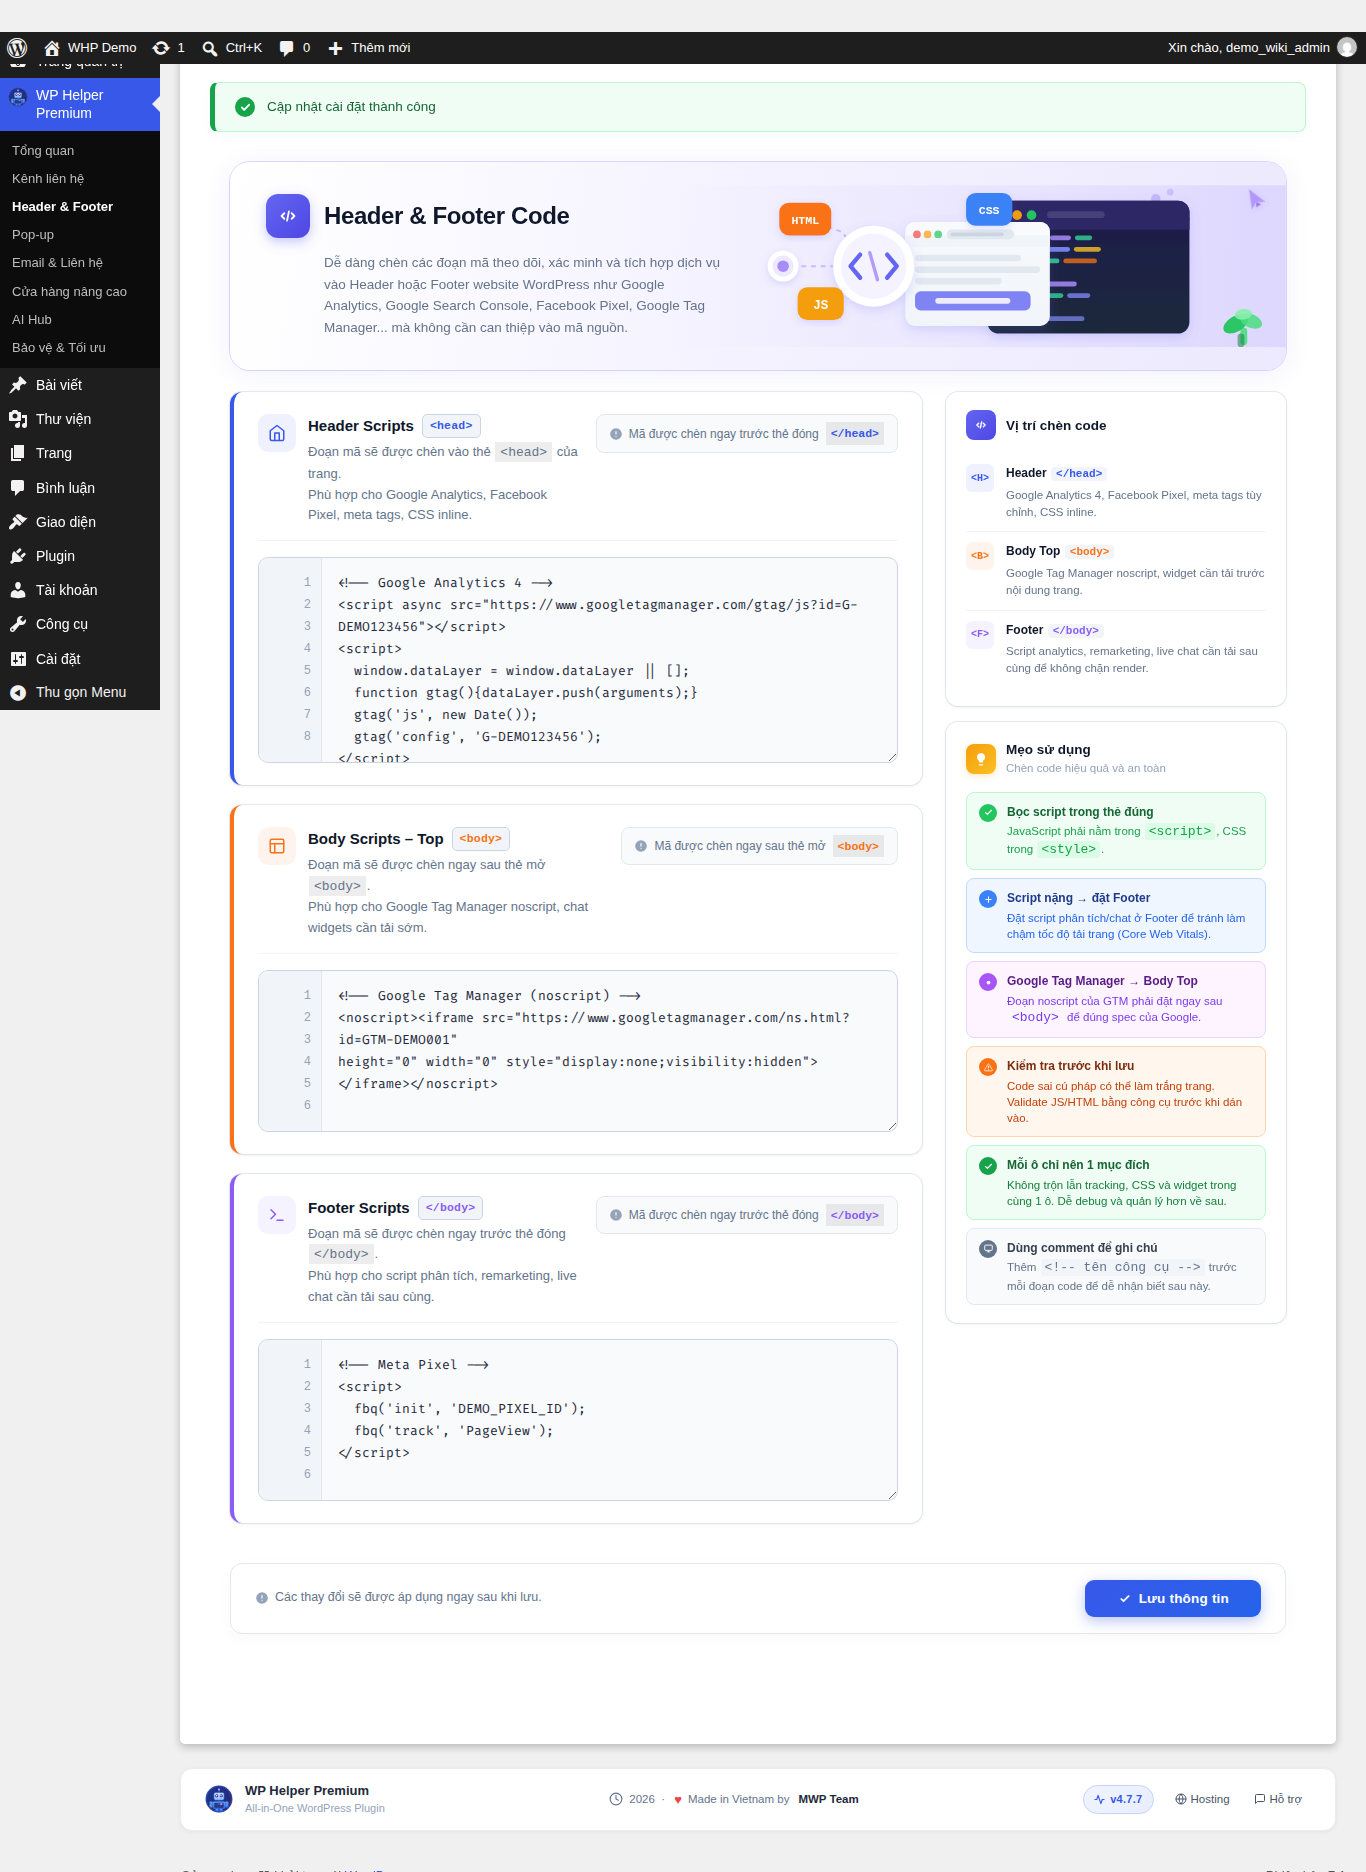
Task: Click the Thêm mới plus item
Action: [369, 48]
